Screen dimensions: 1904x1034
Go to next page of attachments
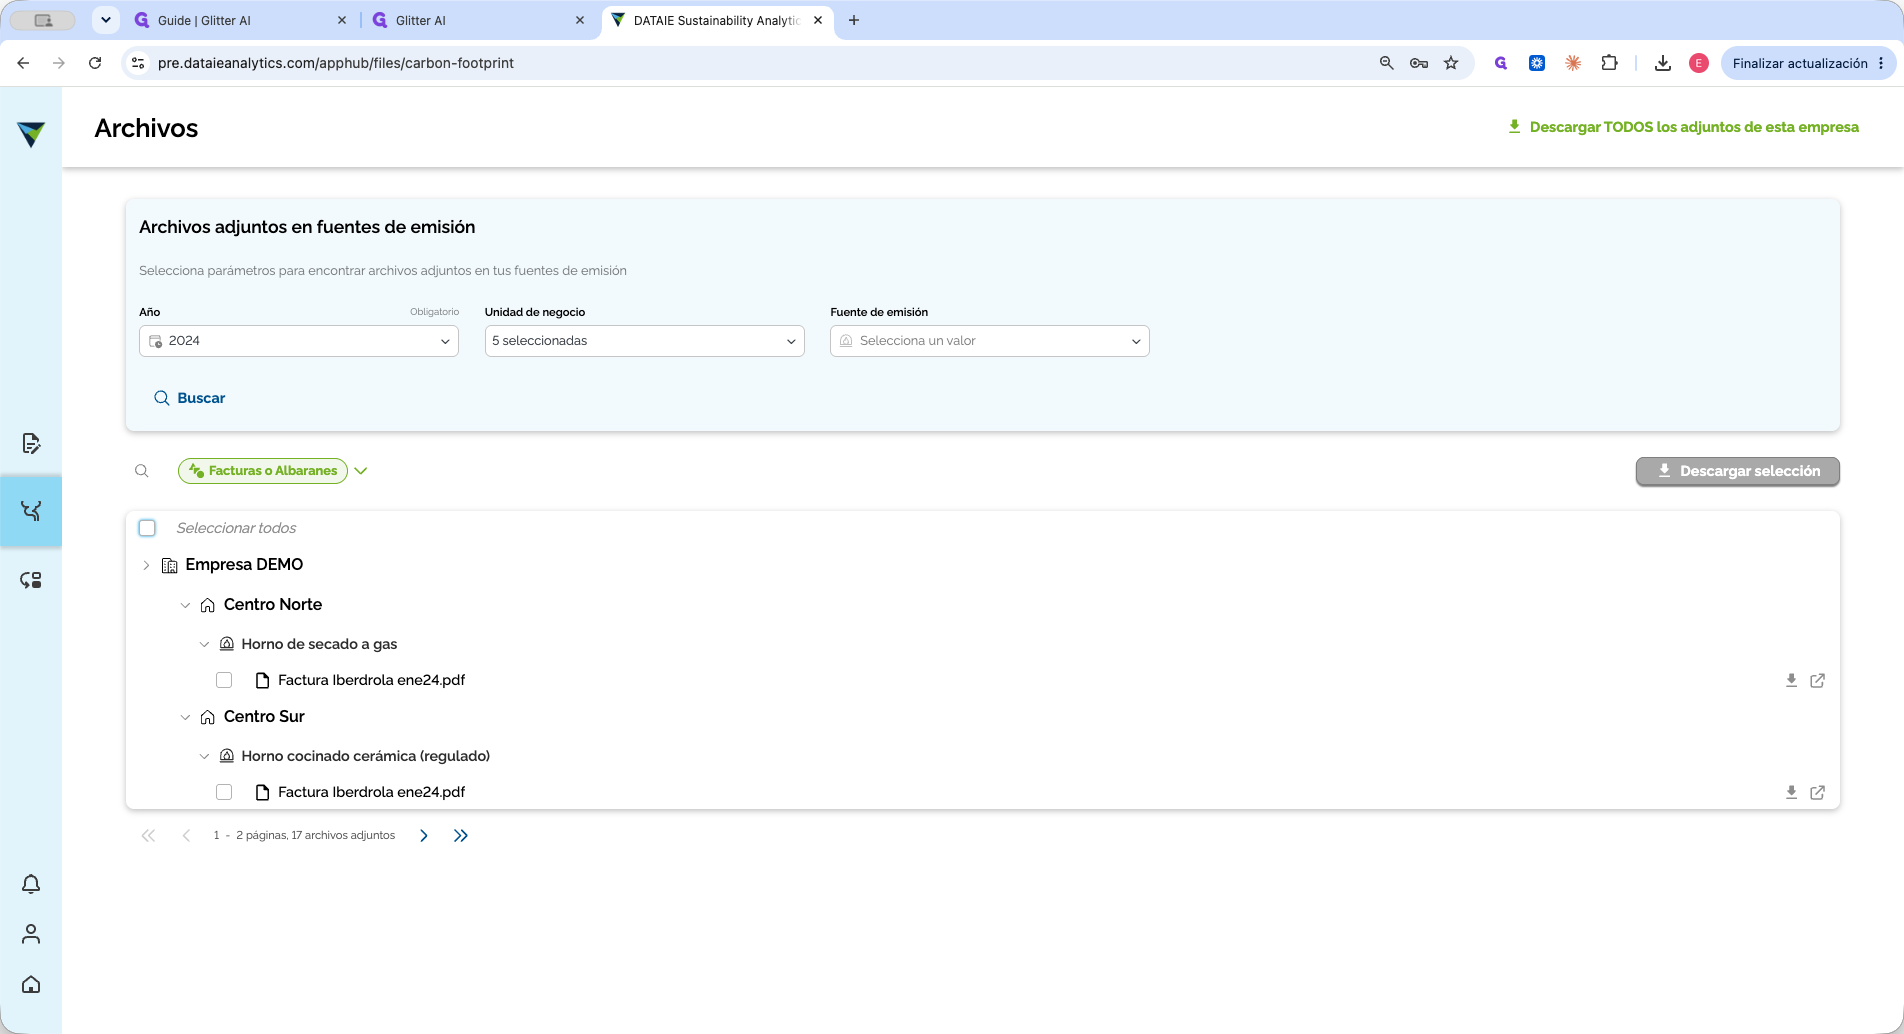[424, 836]
